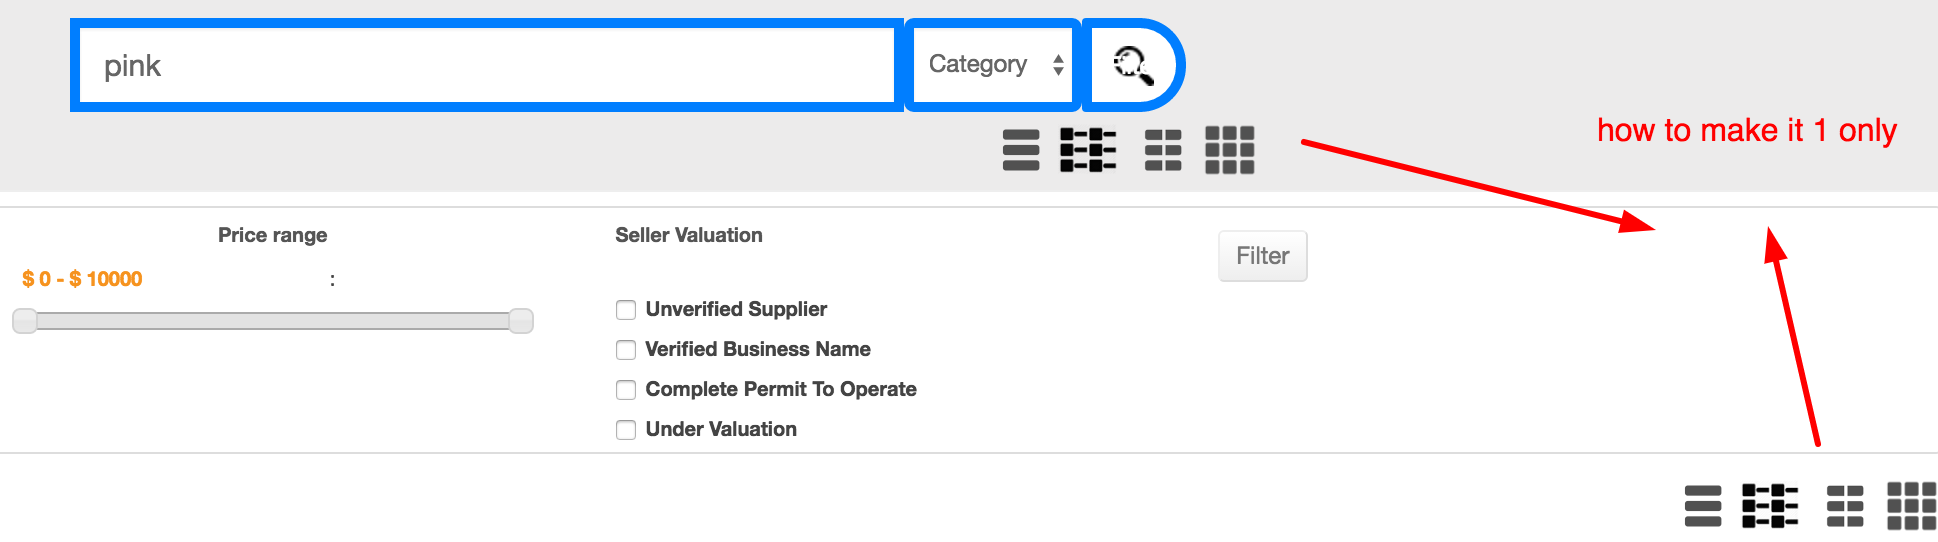Select detailed list view icon in top toolbar

[x=1088, y=150]
